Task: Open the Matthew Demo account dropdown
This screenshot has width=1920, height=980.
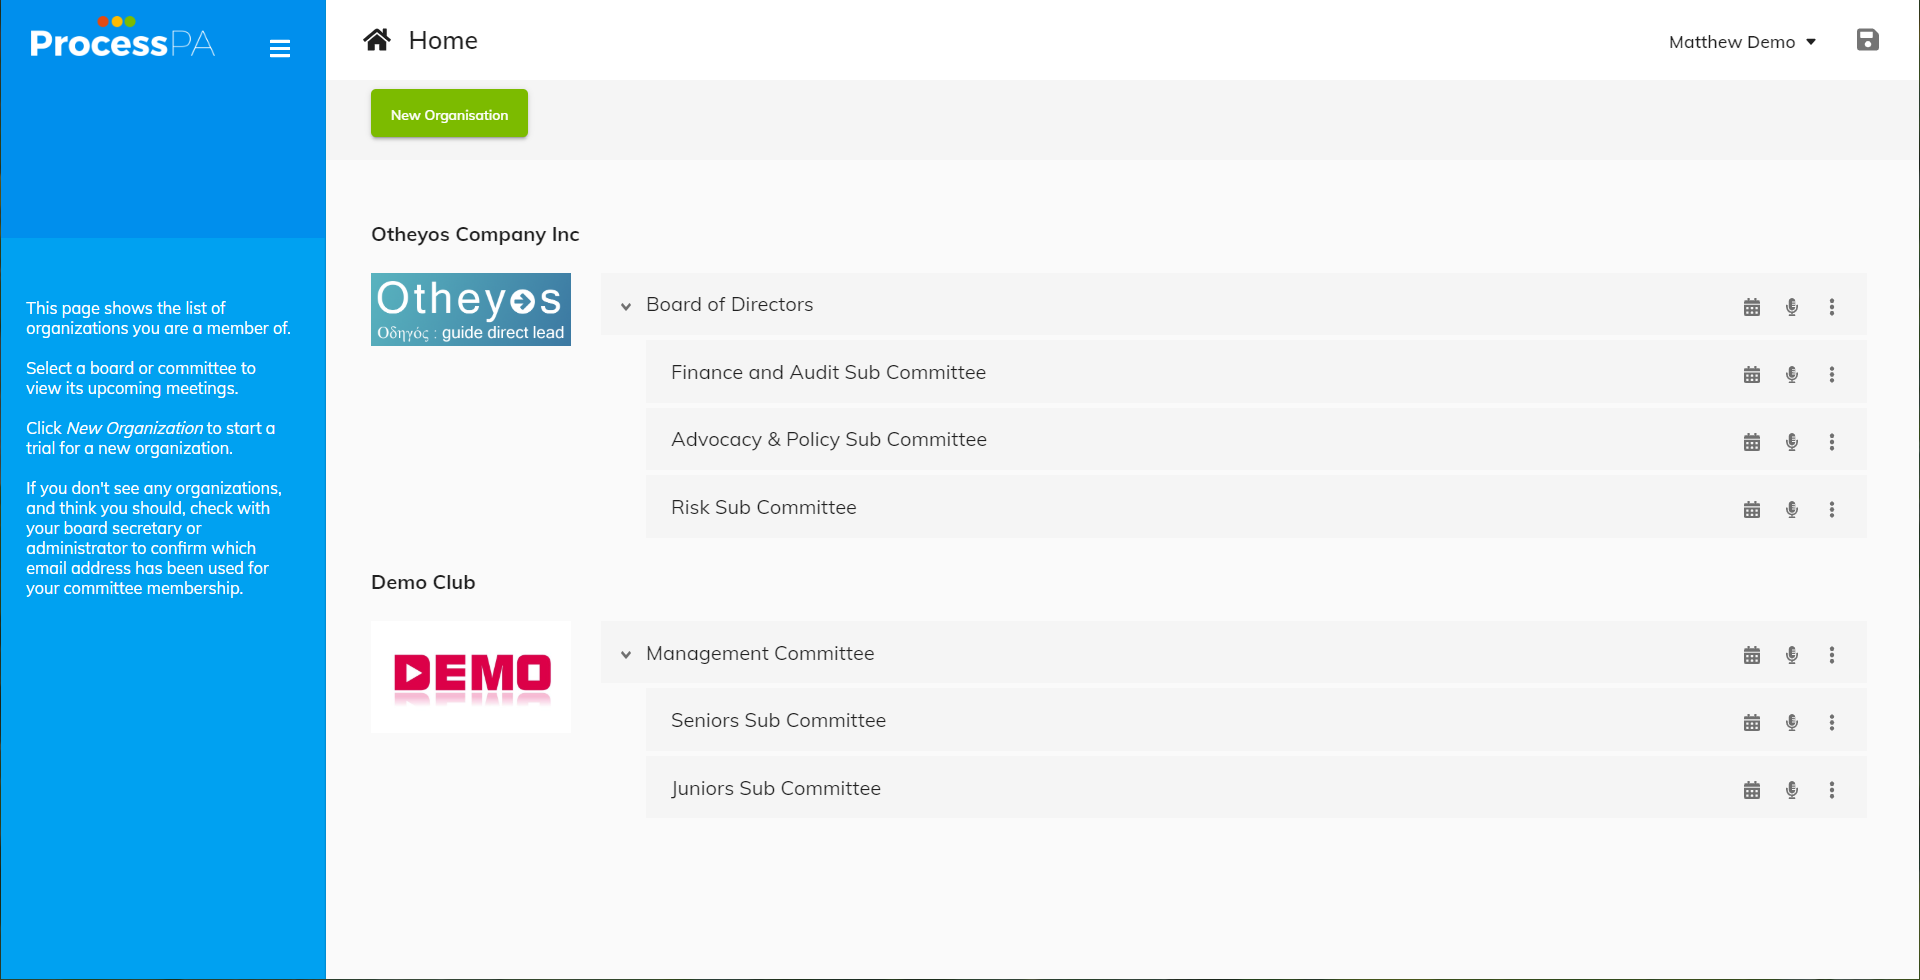Action: tap(1742, 42)
